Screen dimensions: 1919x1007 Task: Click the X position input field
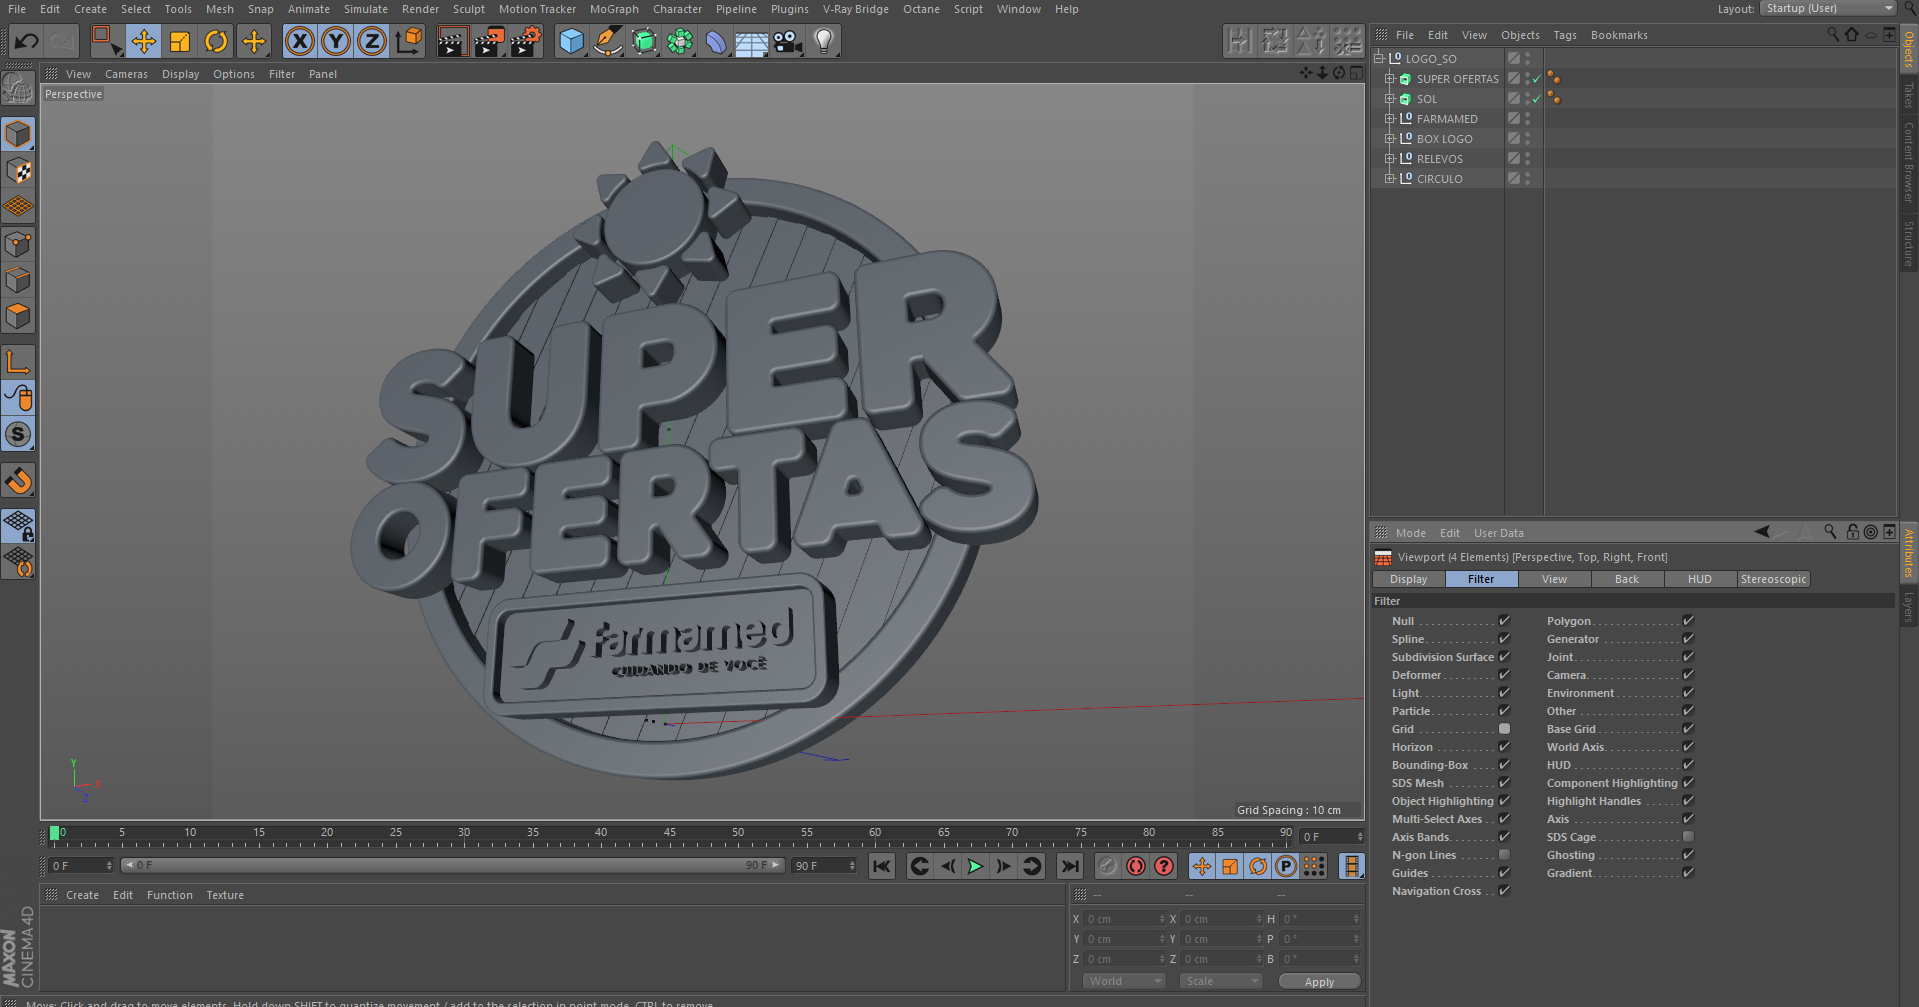point(1125,919)
